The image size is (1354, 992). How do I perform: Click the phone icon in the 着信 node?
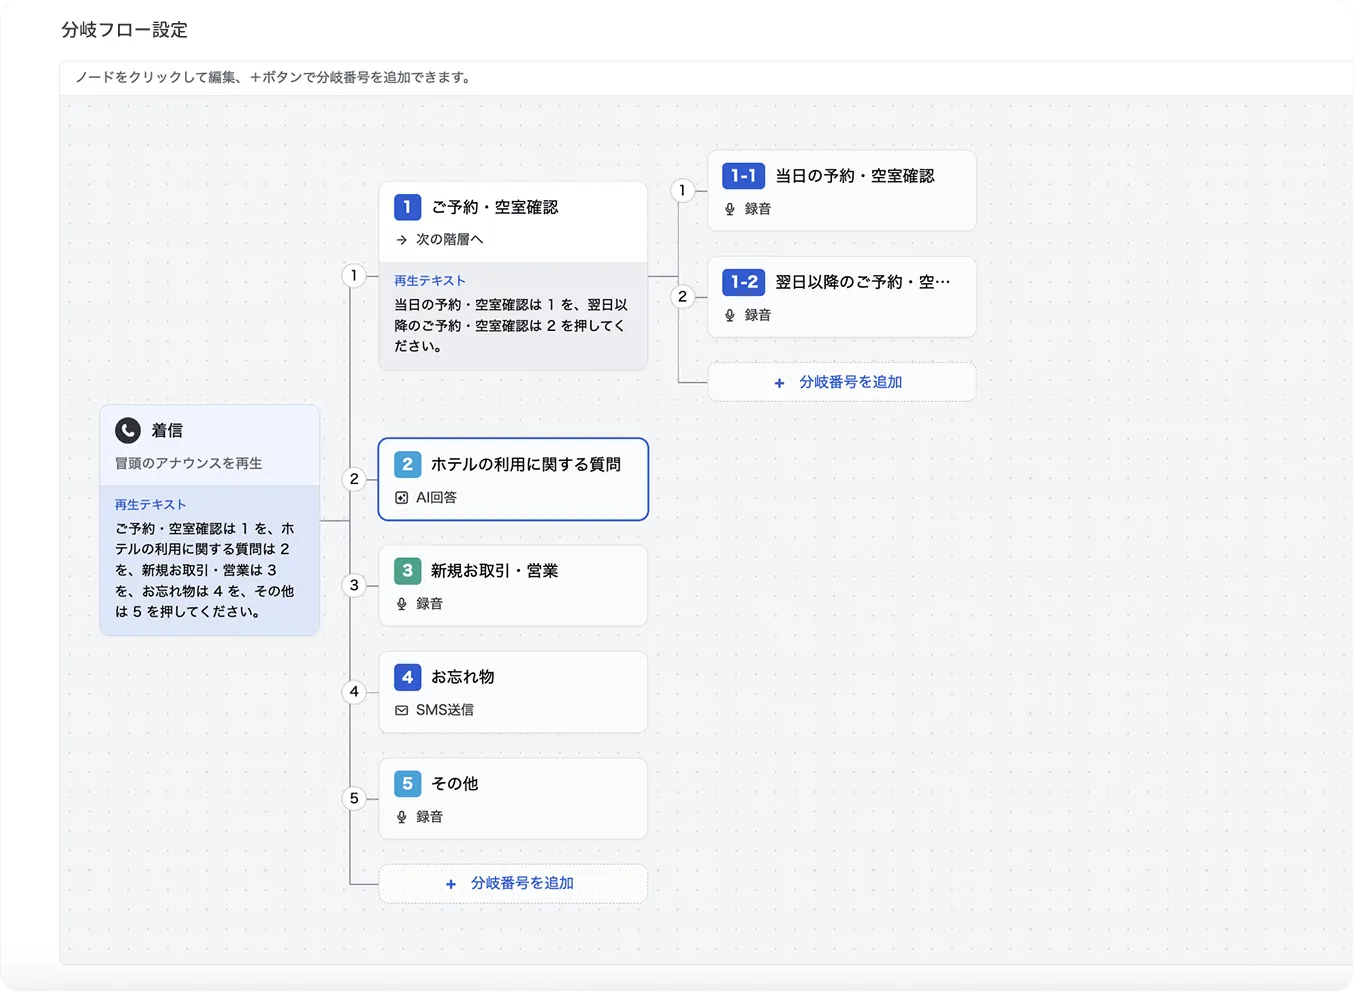click(128, 430)
